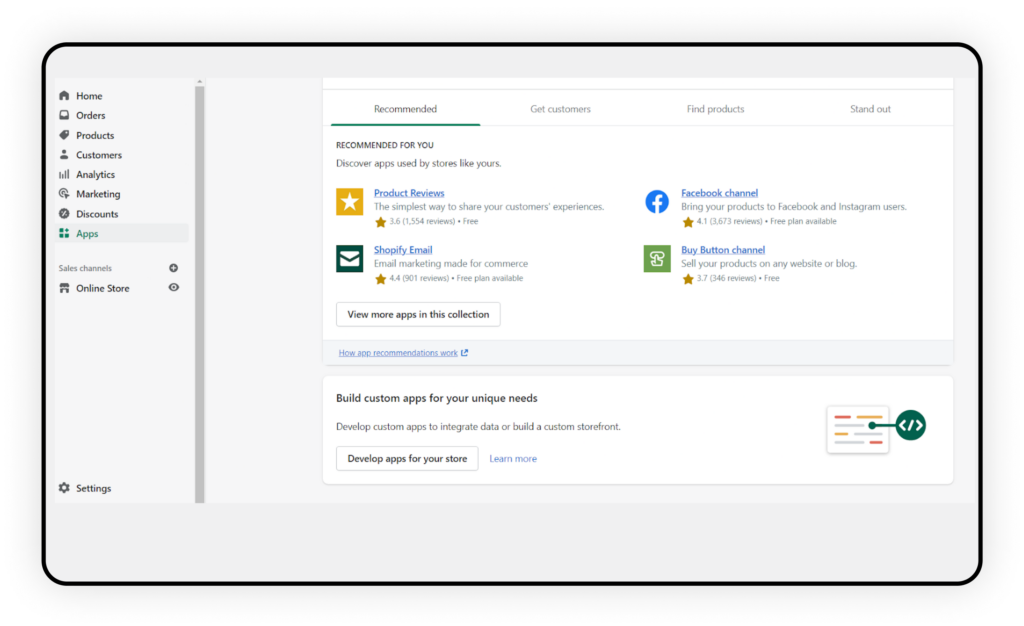The height and width of the screenshot is (626, 1024).
Task: Open Settings at sidebar bottom
Action: pos(93,488)
